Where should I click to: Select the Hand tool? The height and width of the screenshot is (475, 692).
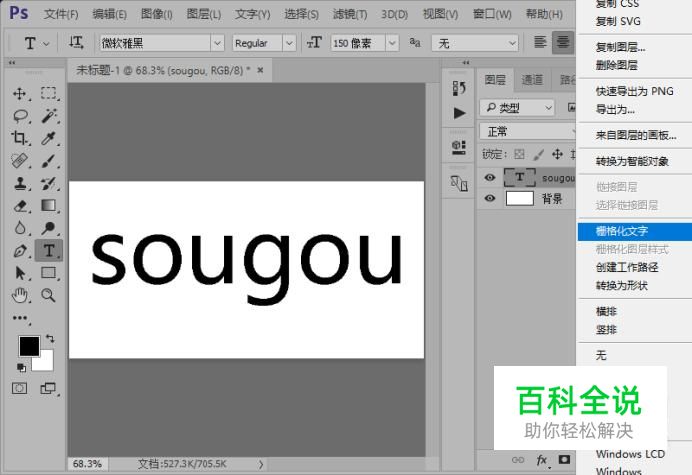[19, 295]
